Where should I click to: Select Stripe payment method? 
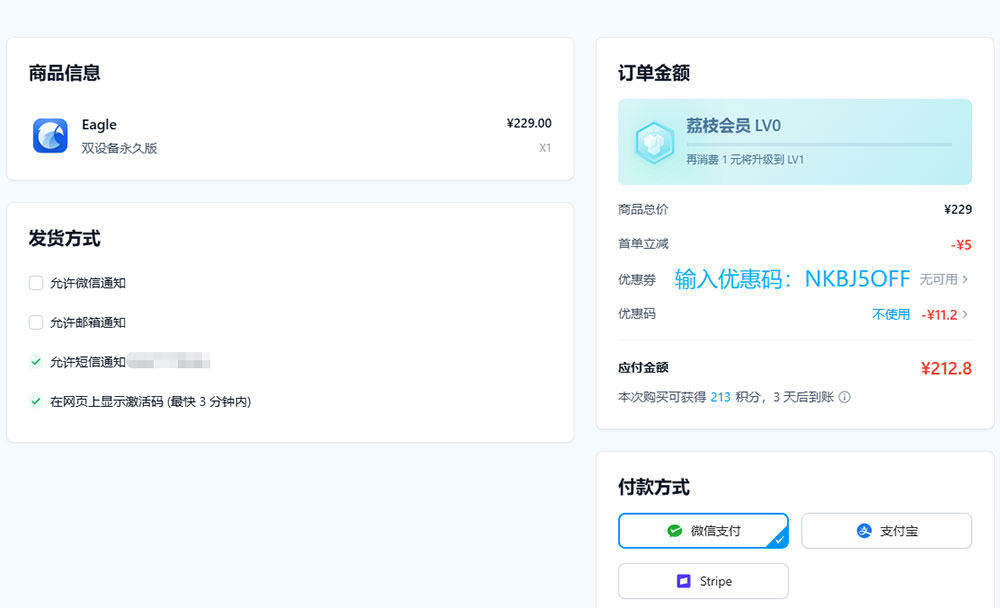click(x=703, y=581)
